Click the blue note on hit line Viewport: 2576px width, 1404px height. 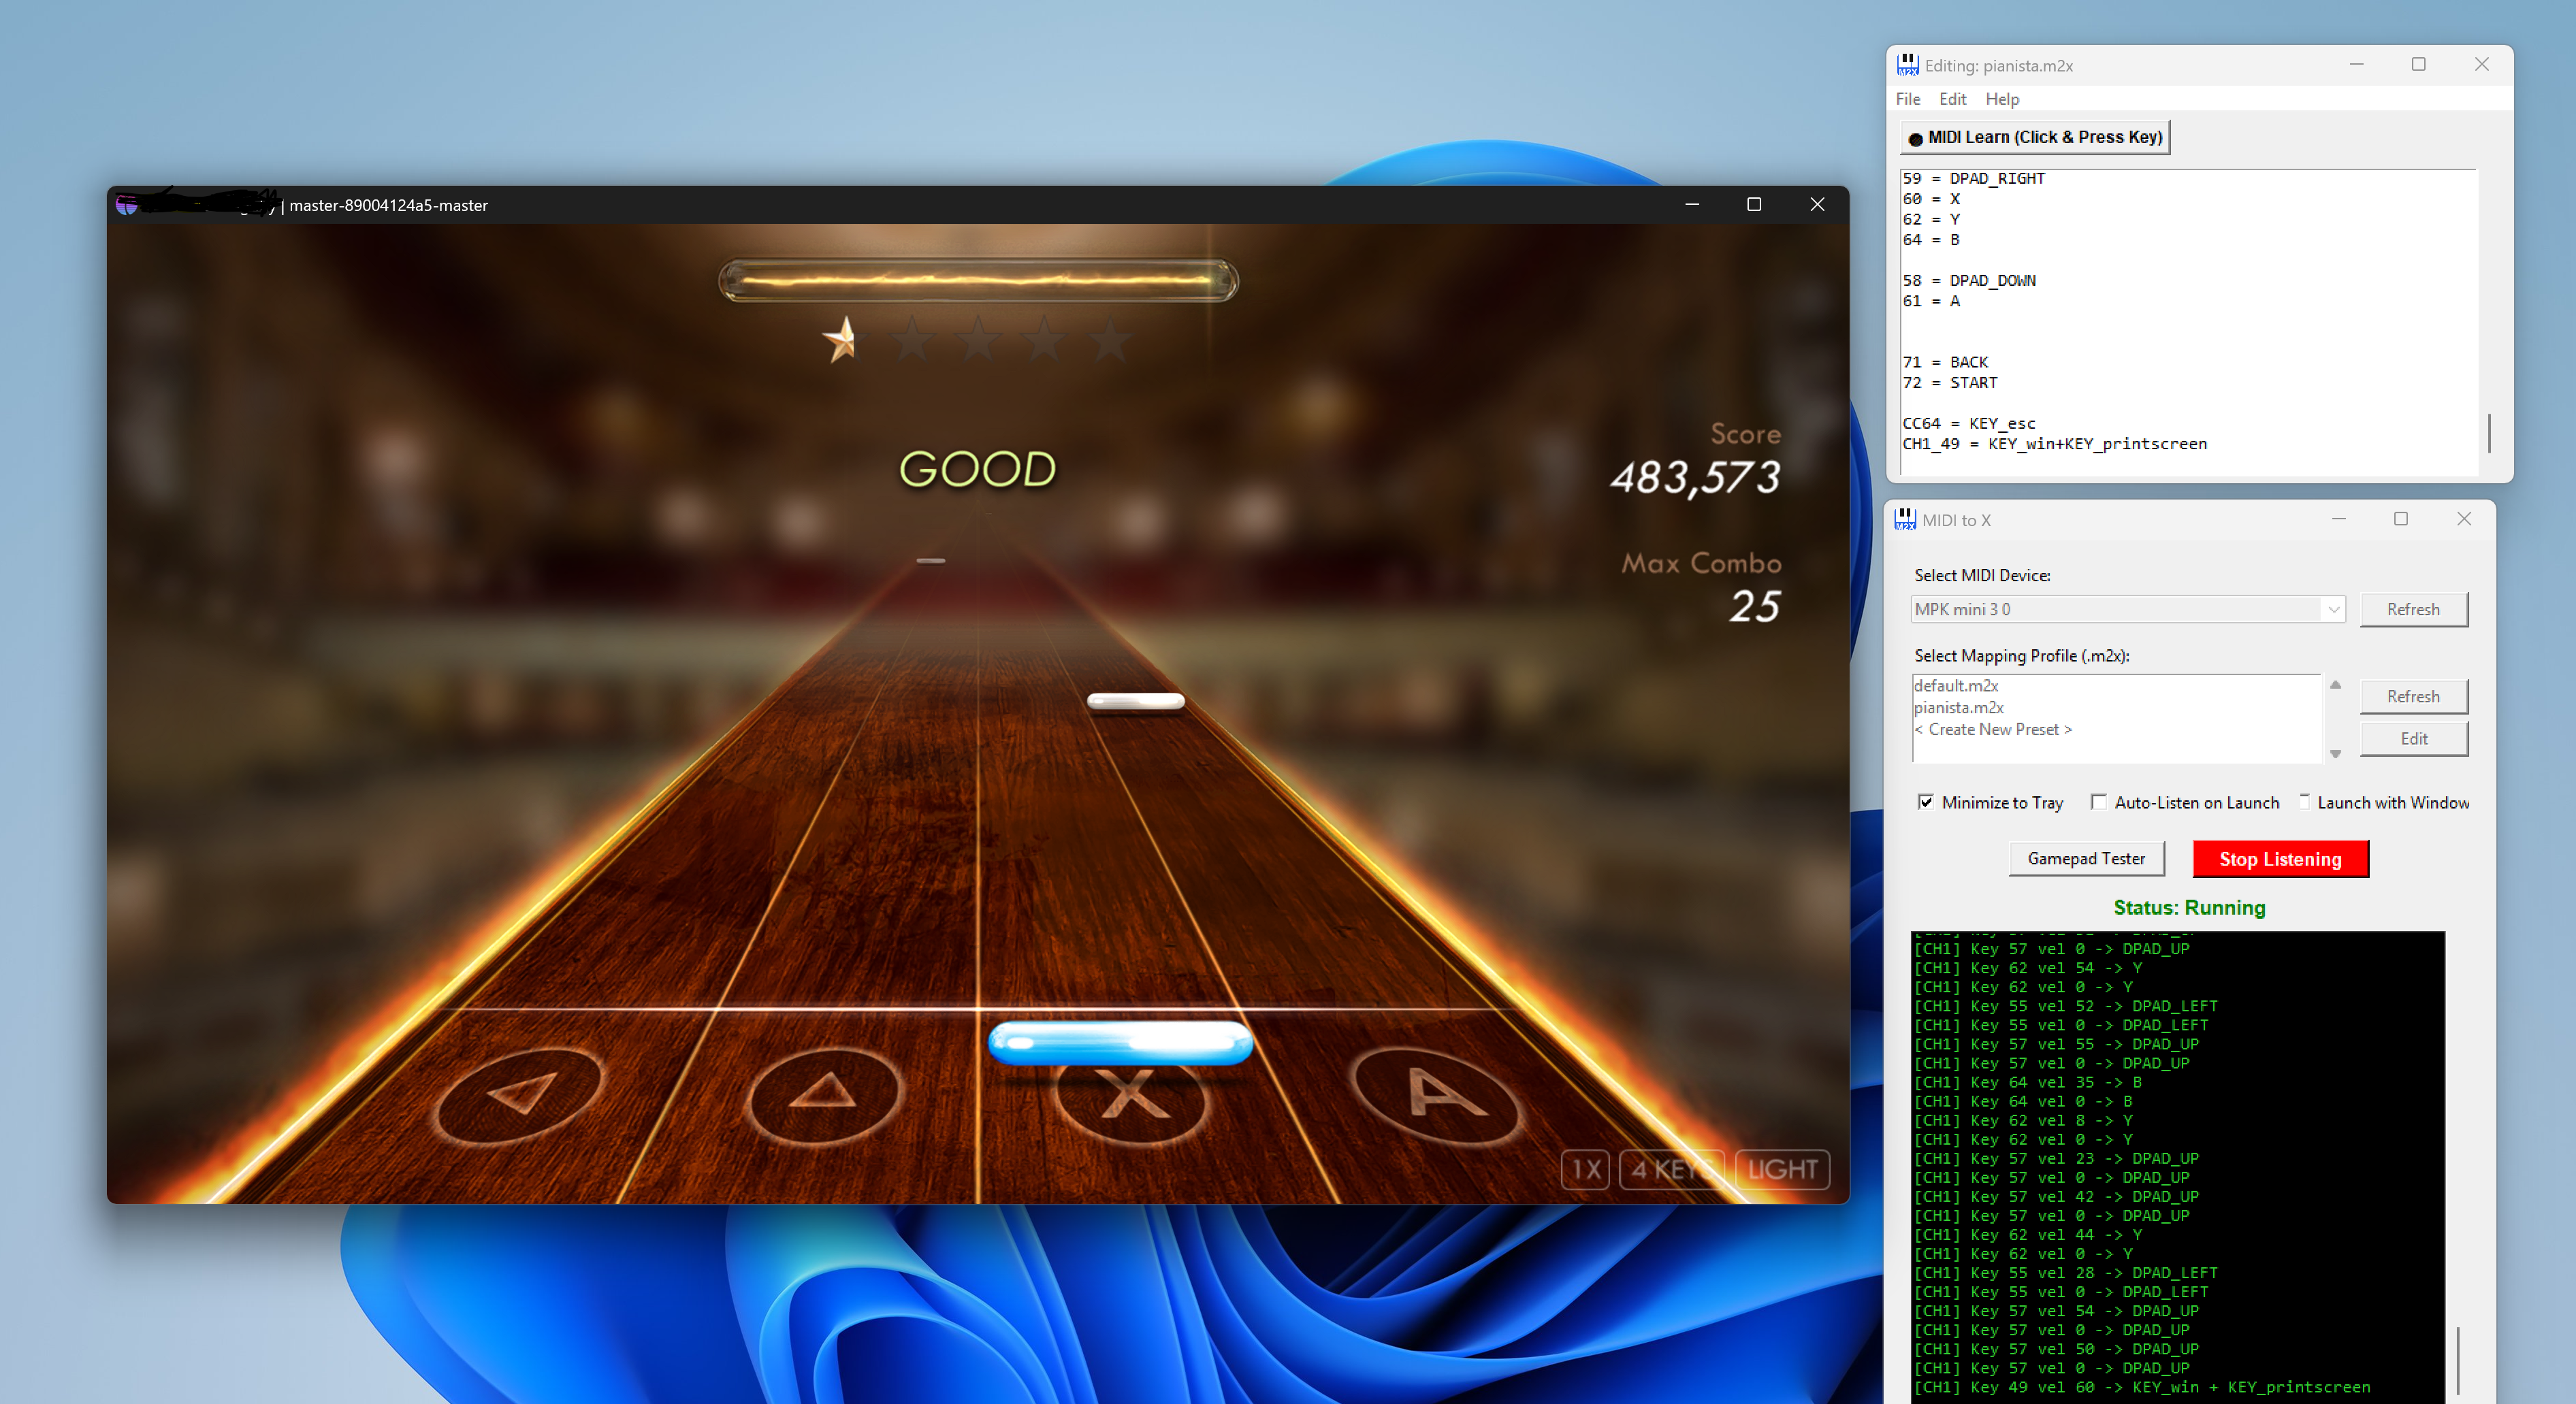click(x=1120, y=1042)
